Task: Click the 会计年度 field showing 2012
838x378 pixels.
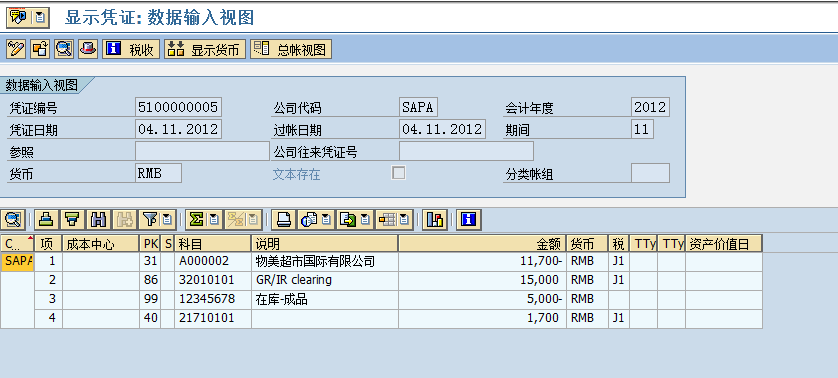Action: pyautogui.click(x=650, y=107)
